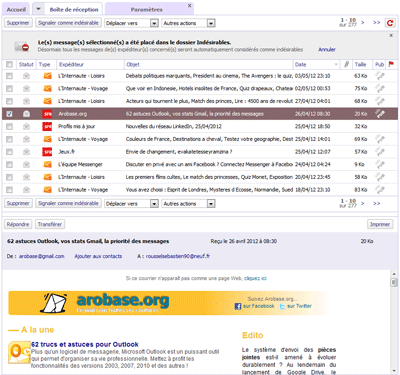
Task: Click top Signaler comme indésirable button
Action: [68, 23]
